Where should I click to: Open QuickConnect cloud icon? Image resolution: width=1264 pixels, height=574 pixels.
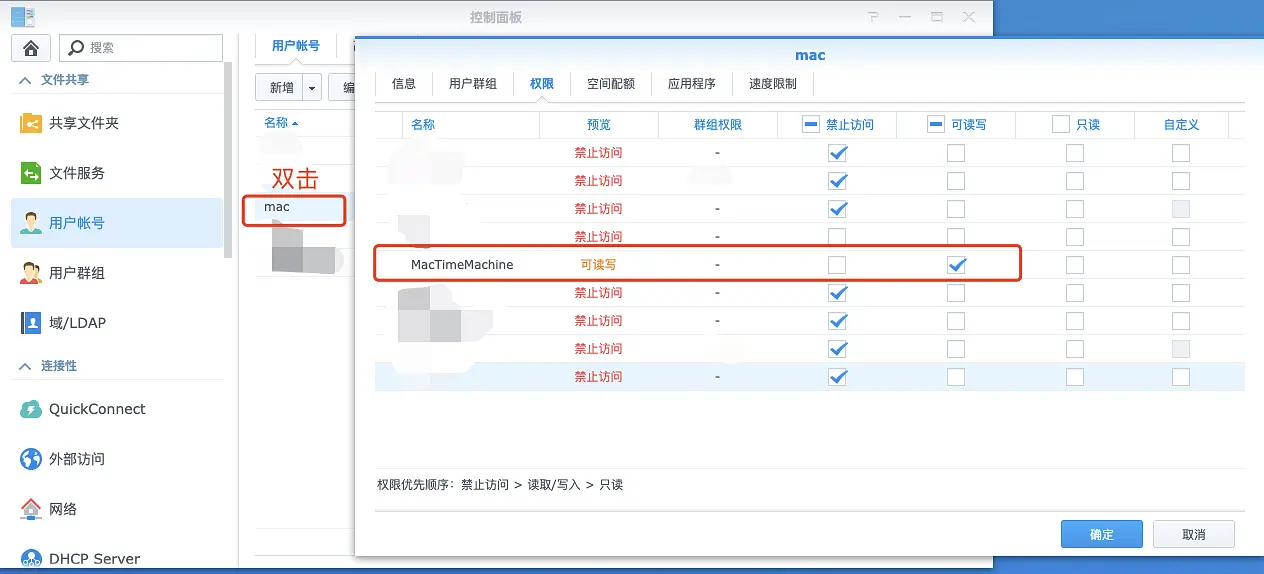(x=31, y=409)
